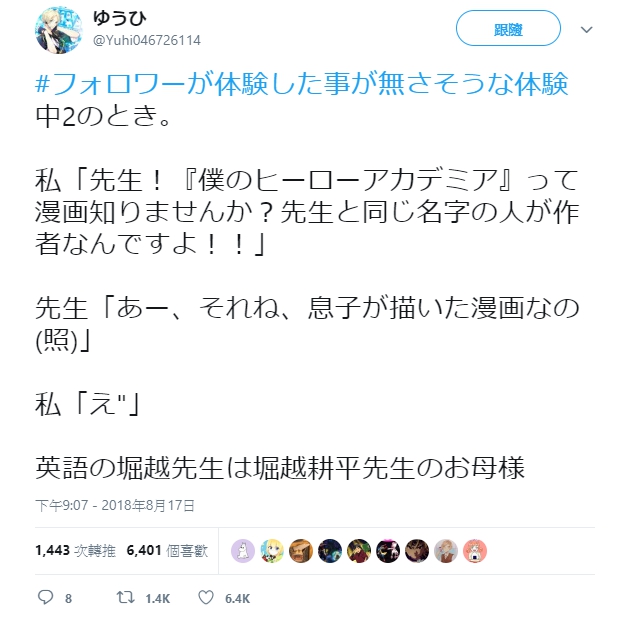Image resolution: width=628 pixels, height=622 pixels.
Task: Open the dark blue liker avatar
Action: 330,551
